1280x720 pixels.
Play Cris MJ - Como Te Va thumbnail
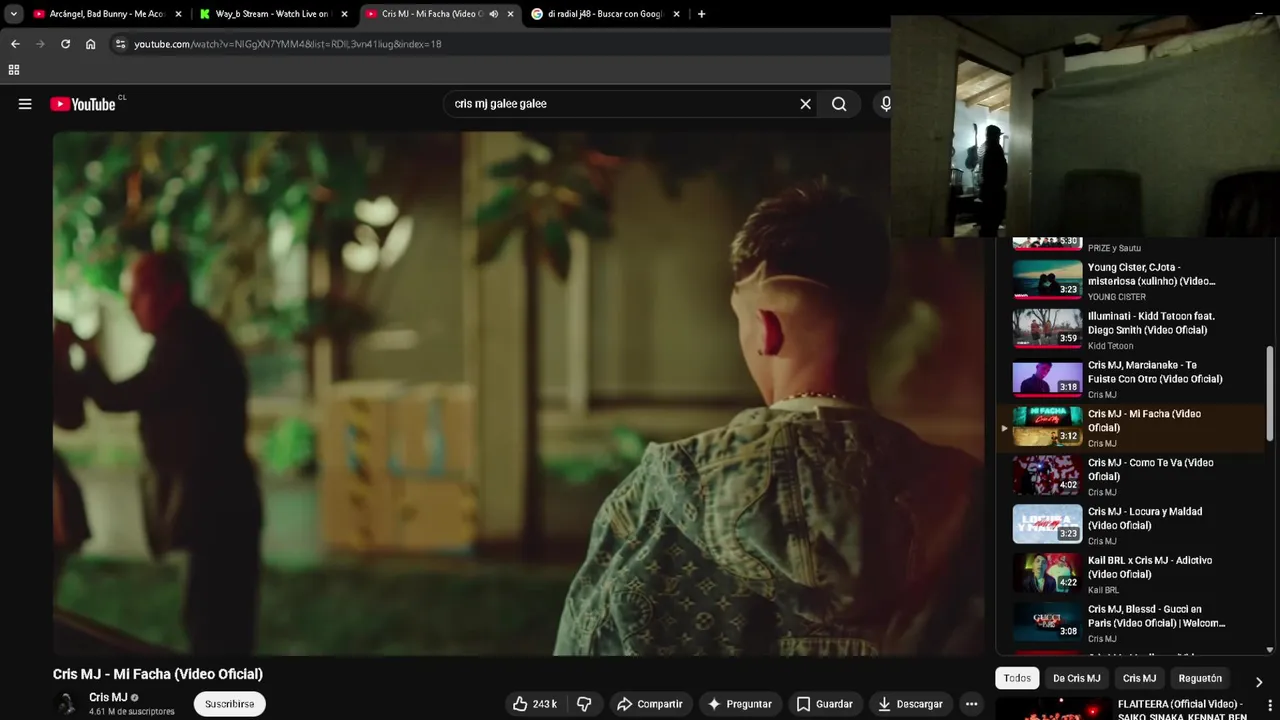coord(1047,476)
